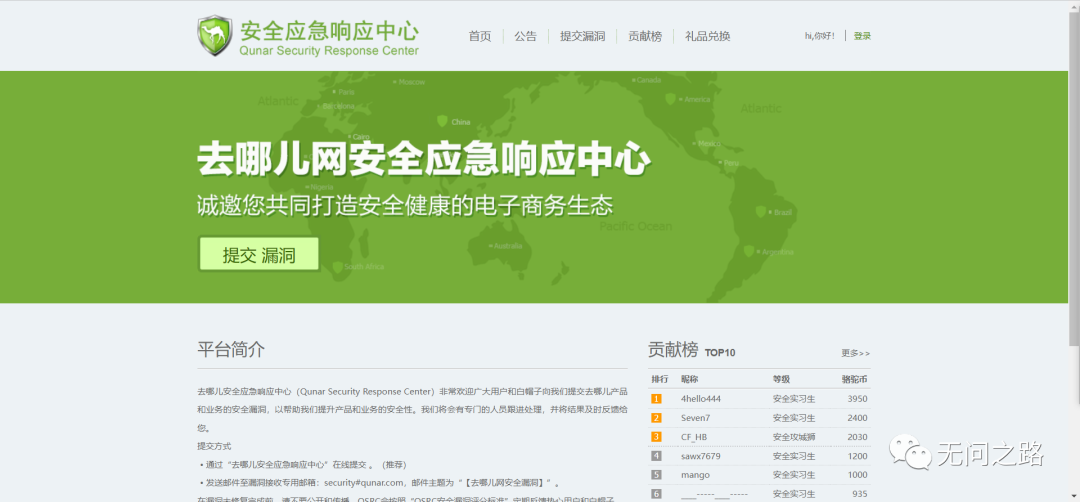This screenshot has width=1080, height=502.
Task: Click the rank 2 orange badge
Action: click(x=656, y=418)
